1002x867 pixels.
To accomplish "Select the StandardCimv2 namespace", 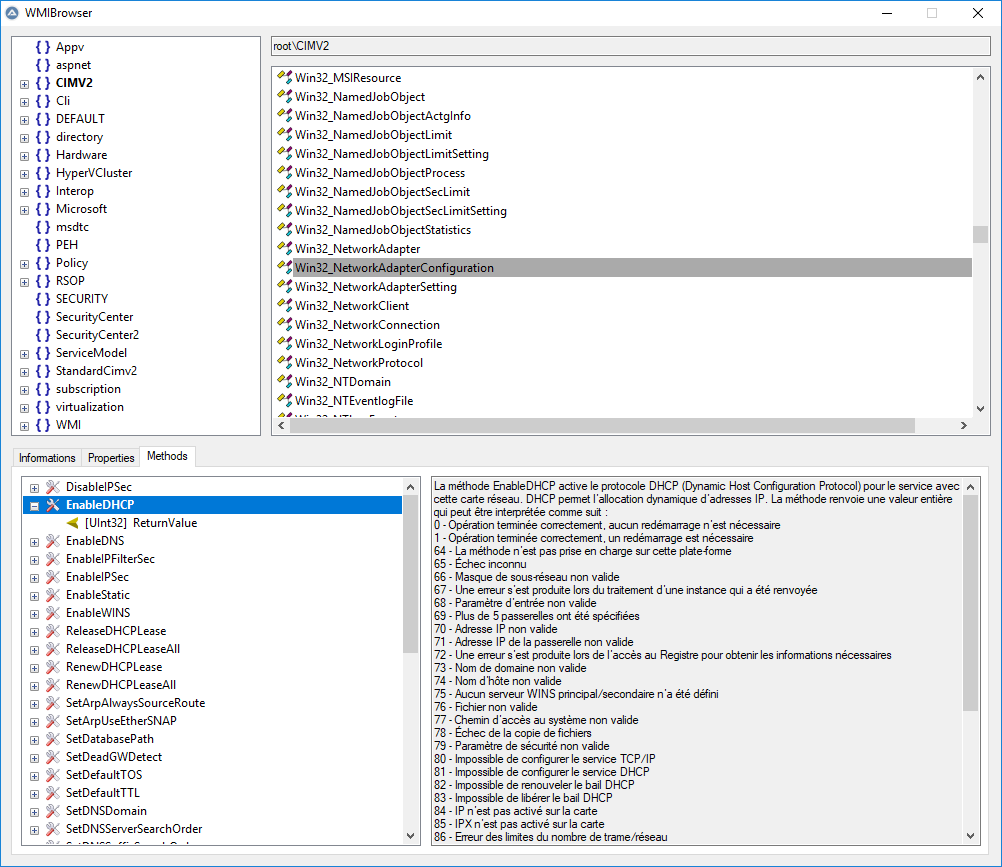I will (96, 371).
